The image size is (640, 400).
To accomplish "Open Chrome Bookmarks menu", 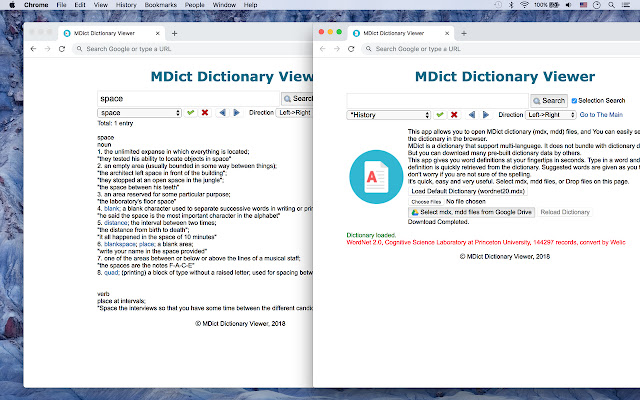I will [x=161, y=5].
